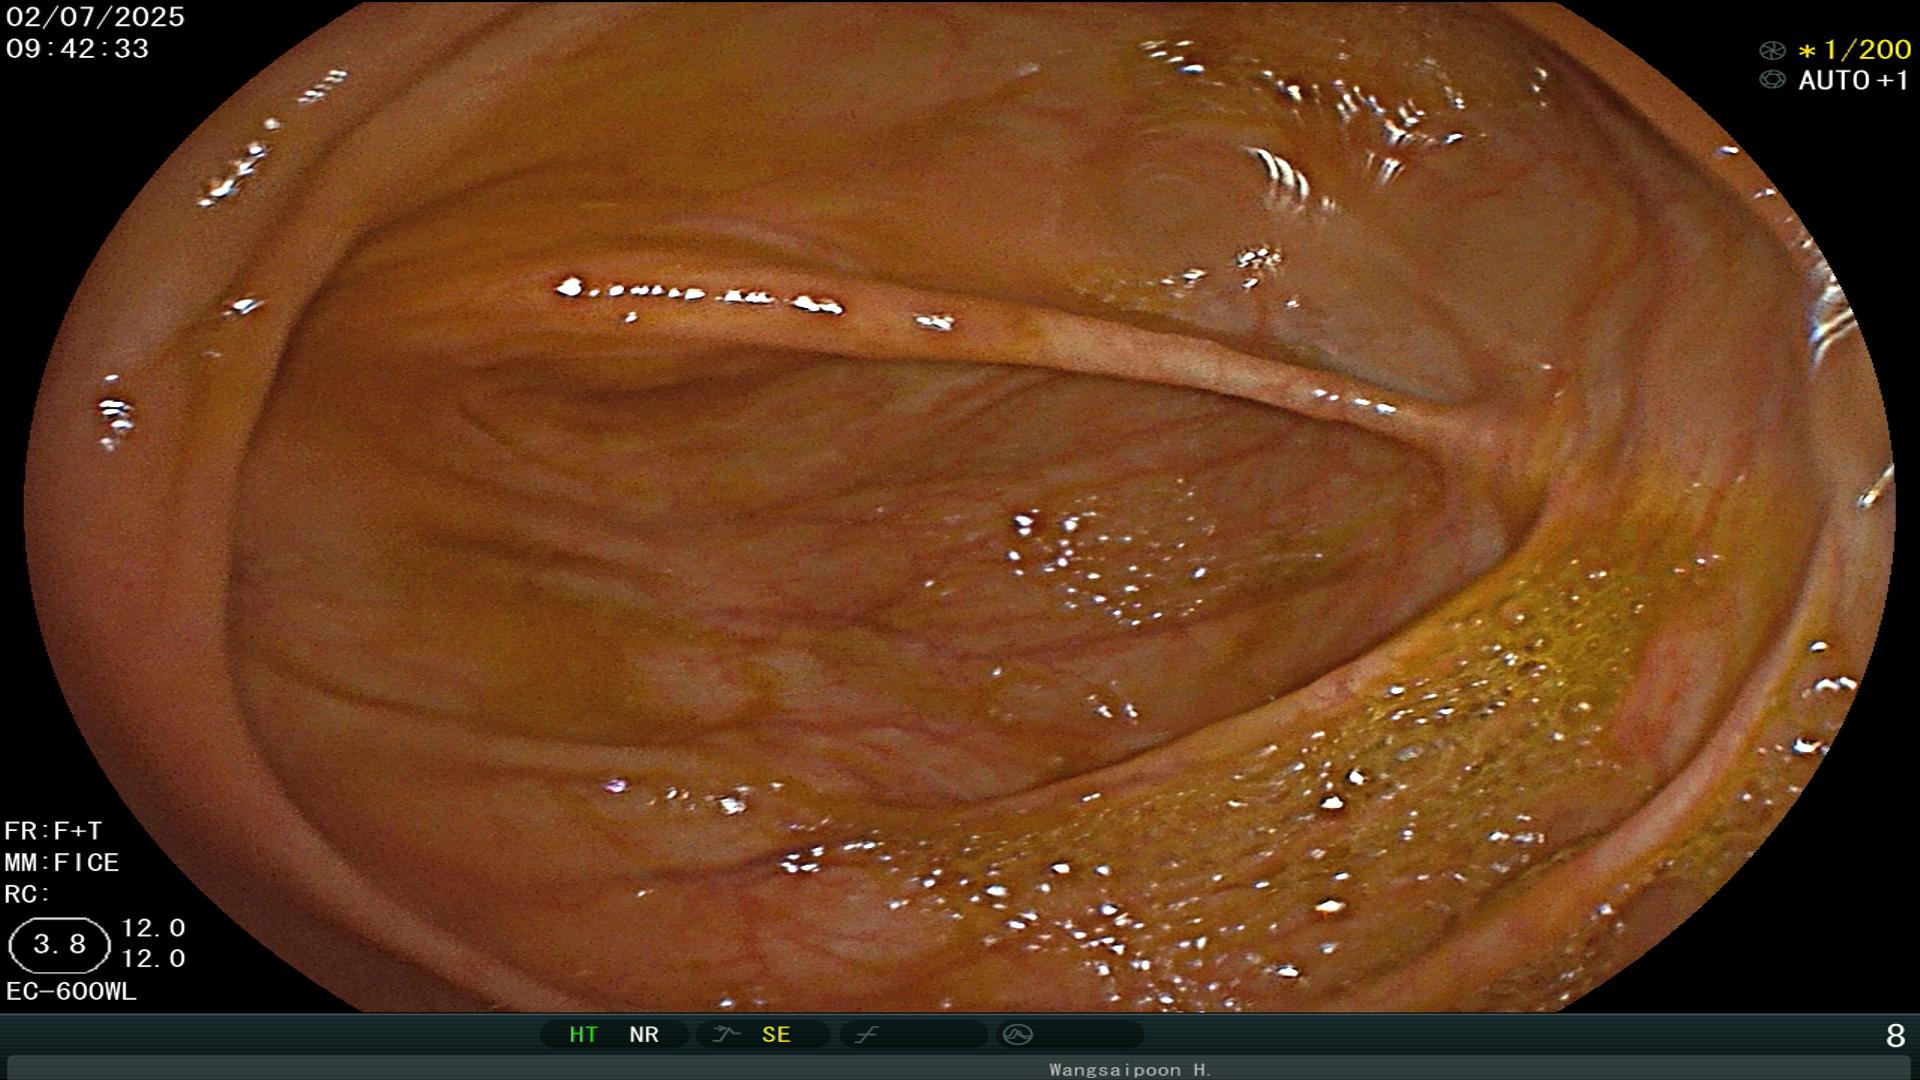Click the date 02/07/2025
Viewport: 1920px width, 1080px height.
click(95, 17)
